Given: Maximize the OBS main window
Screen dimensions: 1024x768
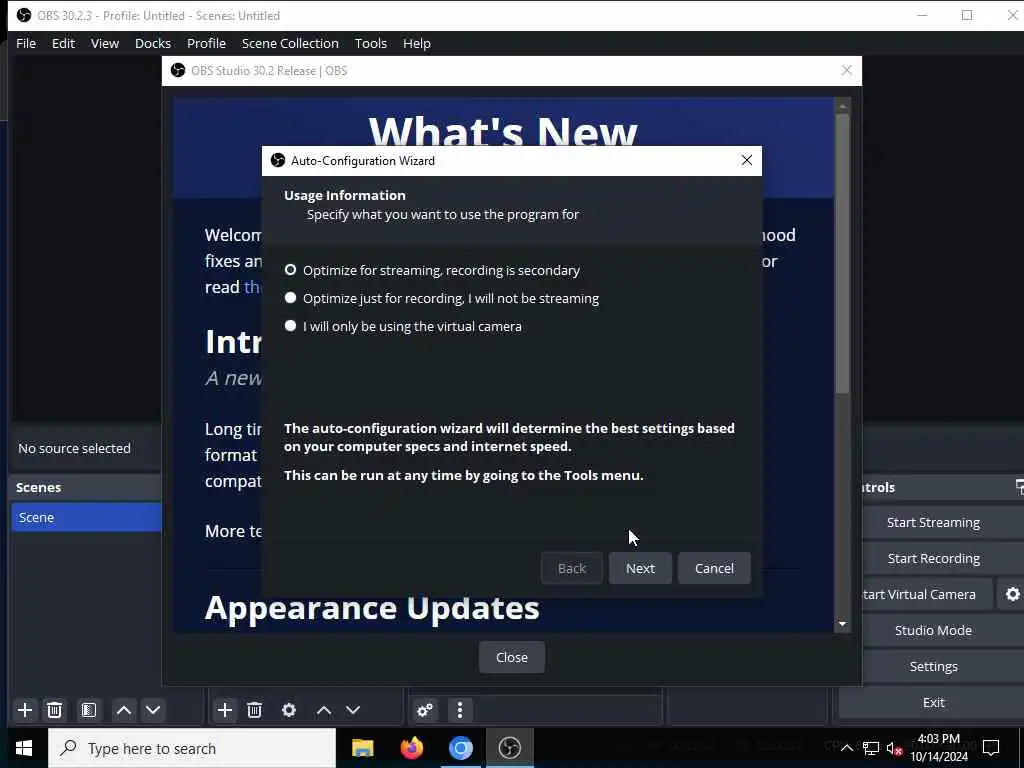Looking at the screenshot, I should click(x=967, y=15).
